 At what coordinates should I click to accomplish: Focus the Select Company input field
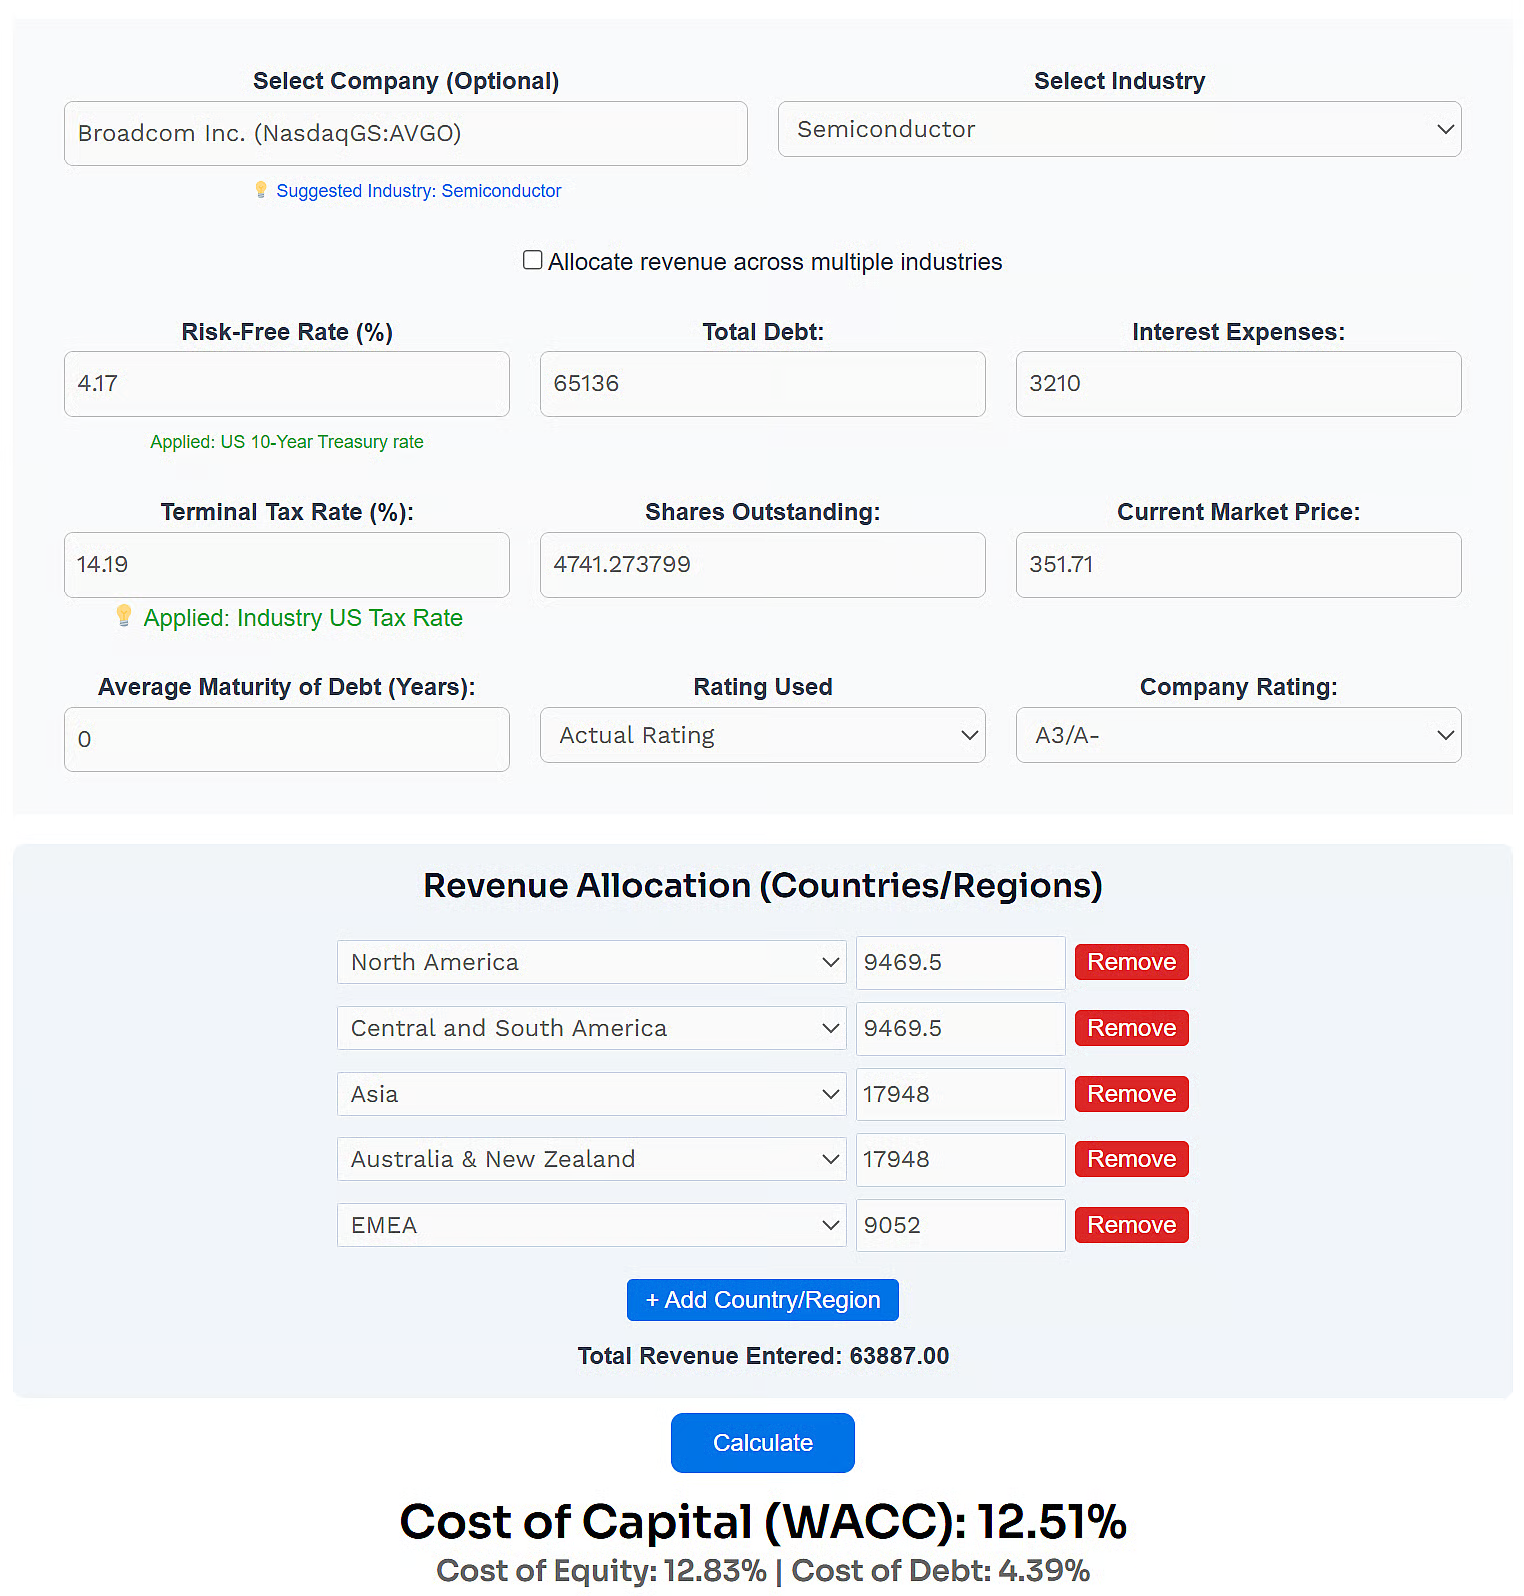click(405, 133)
